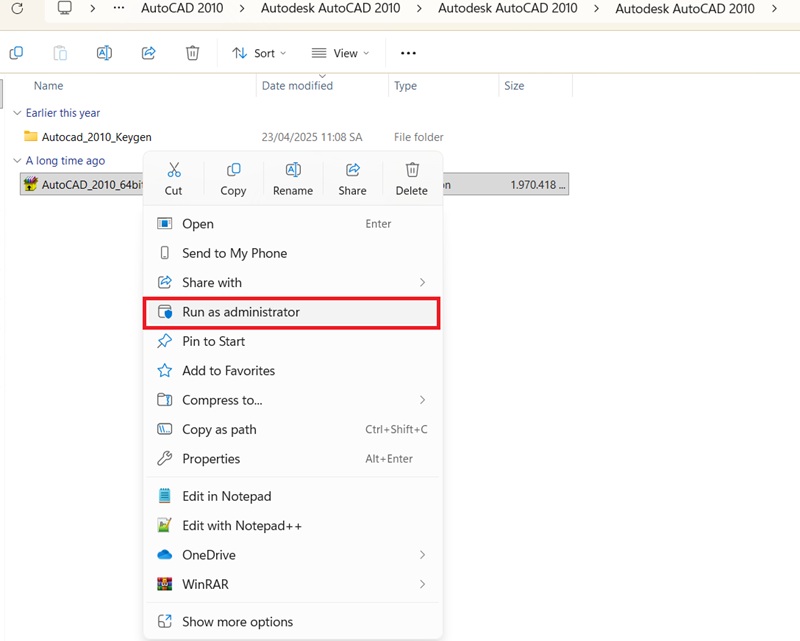Open the three-dots See more toolbar menu
The height and width of the screenshot is (641, 800).
(x=408, y=53)
